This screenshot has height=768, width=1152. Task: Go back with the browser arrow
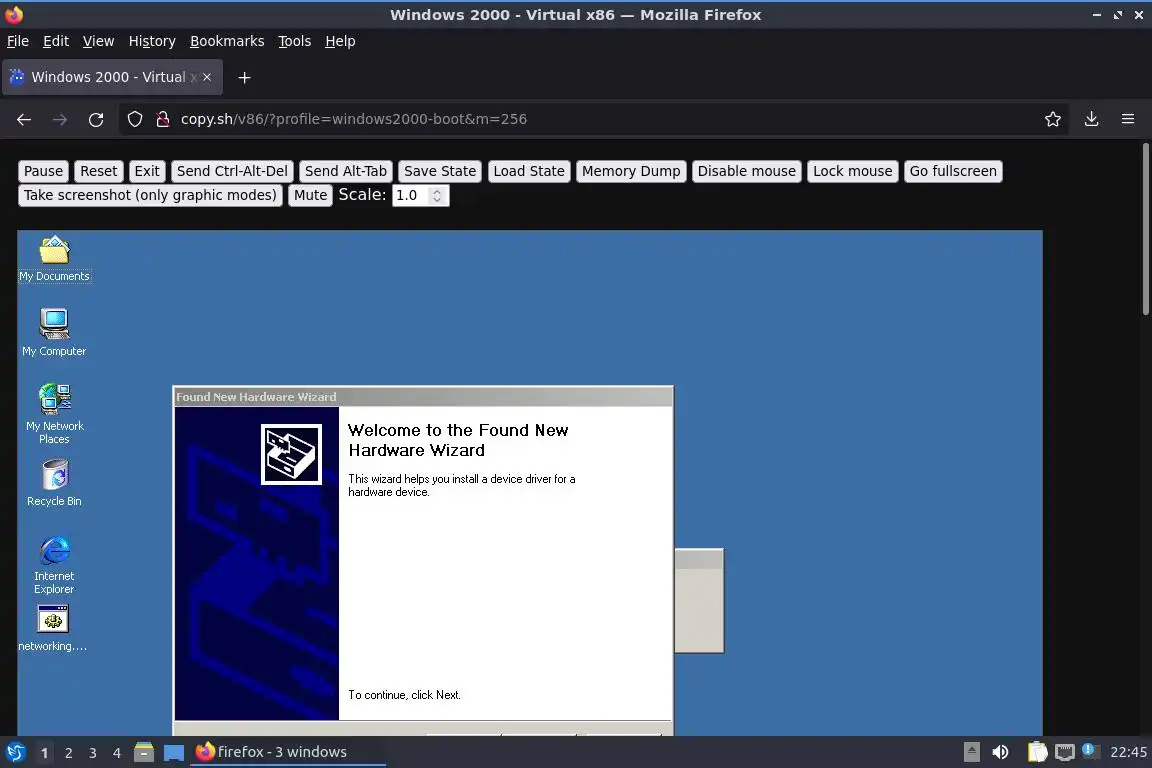pyautogui.click(x=24, y=119)
